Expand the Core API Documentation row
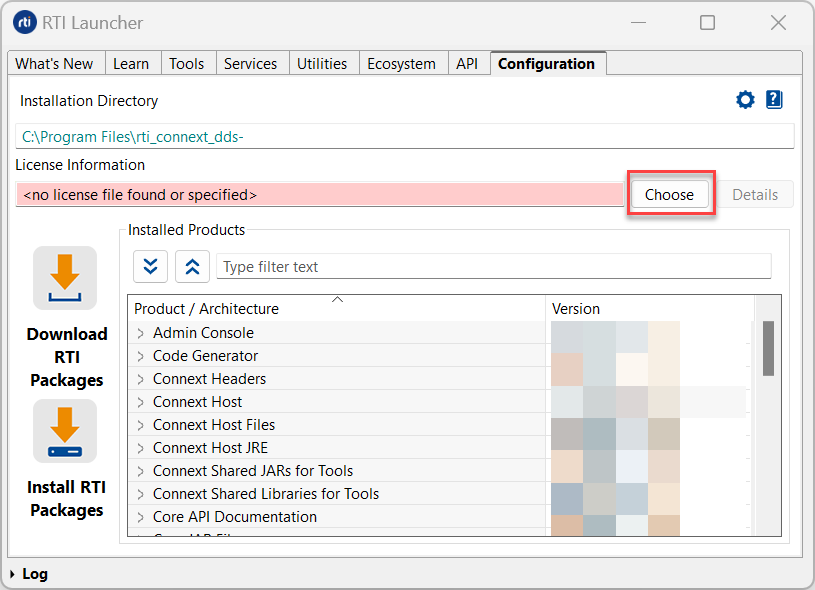 [140, 517]
